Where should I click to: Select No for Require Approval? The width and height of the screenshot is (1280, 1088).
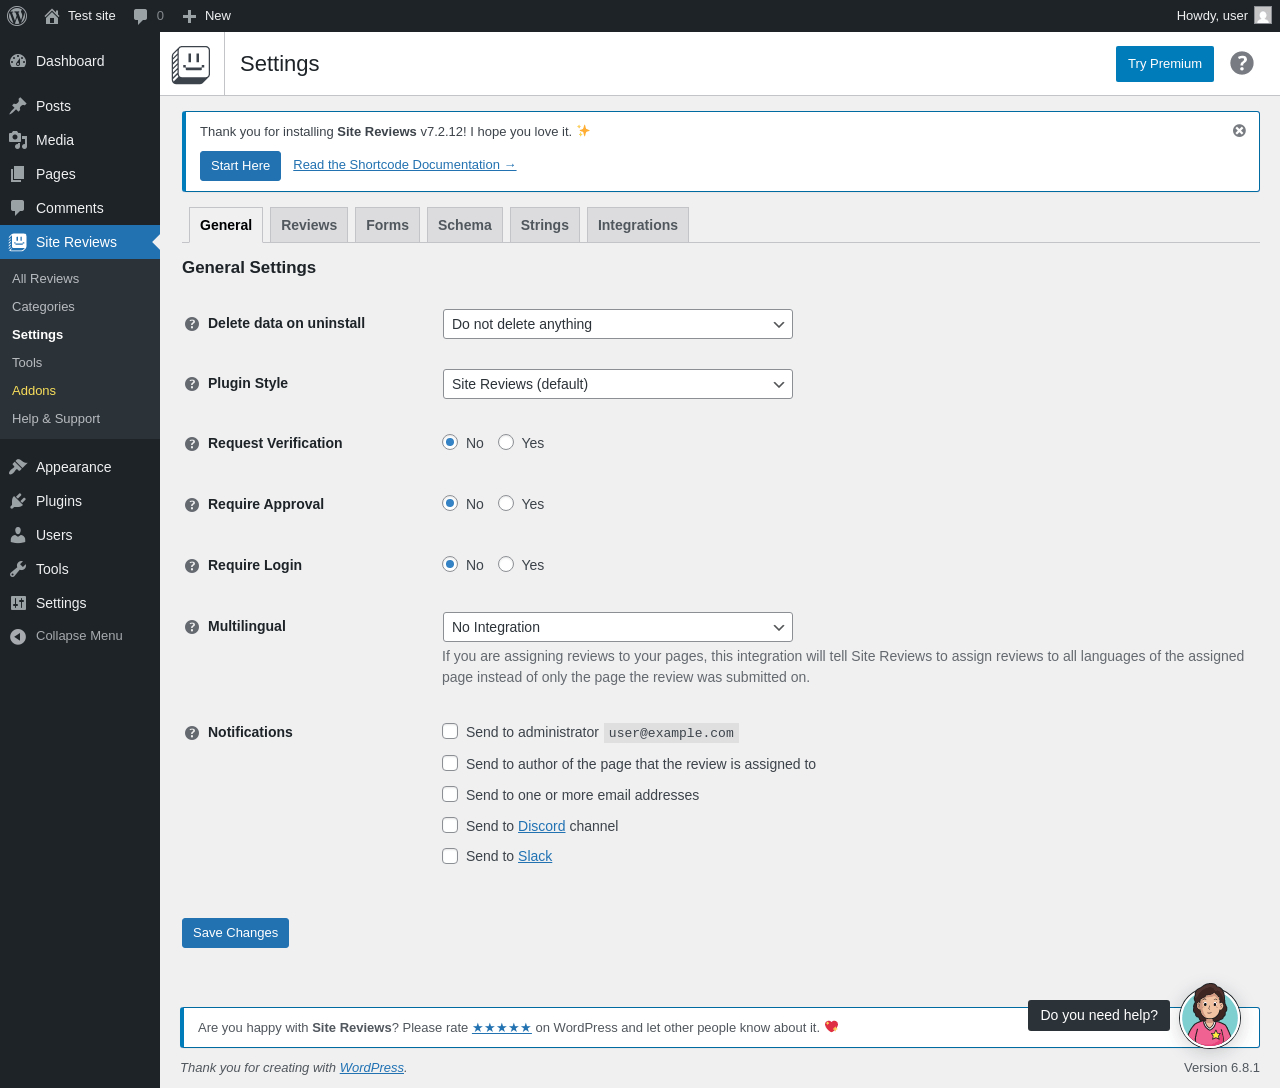point(450,503)
